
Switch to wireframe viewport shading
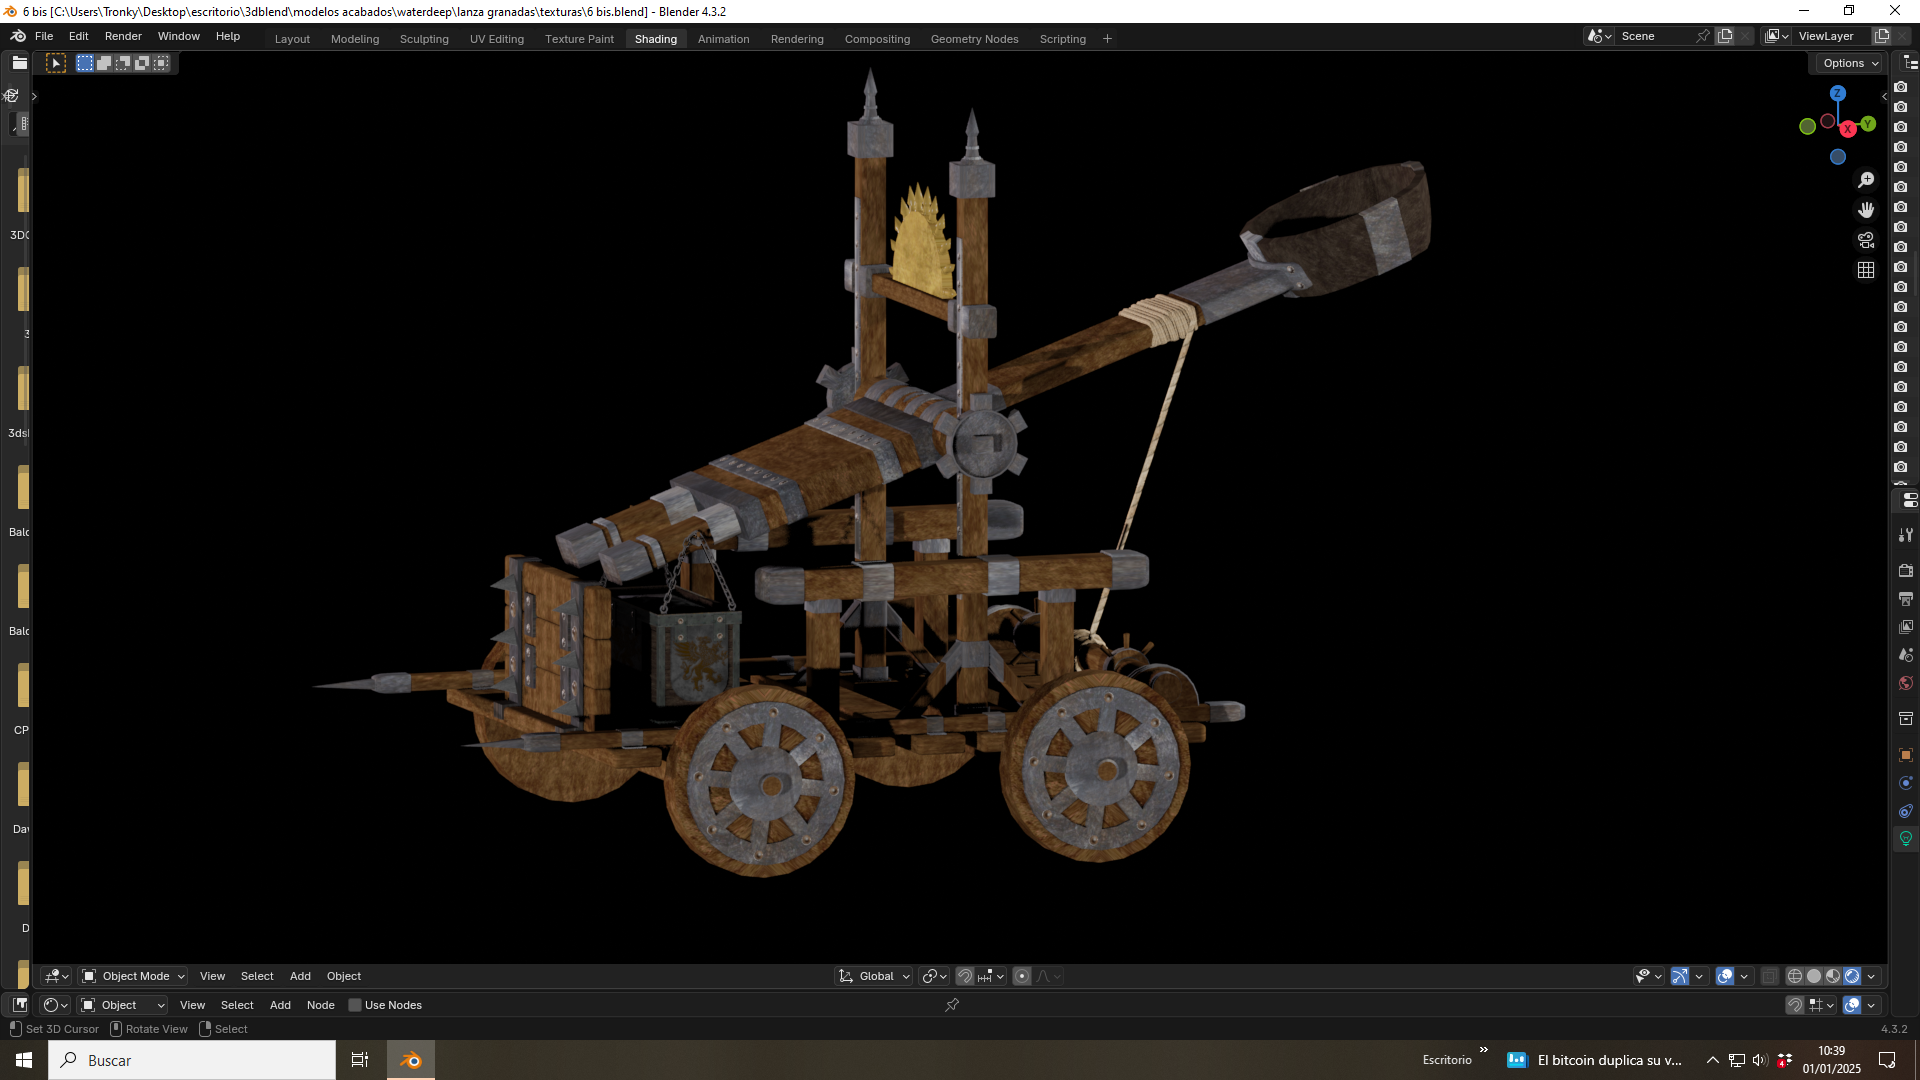pyautogui.click(x=1795, y=976)
